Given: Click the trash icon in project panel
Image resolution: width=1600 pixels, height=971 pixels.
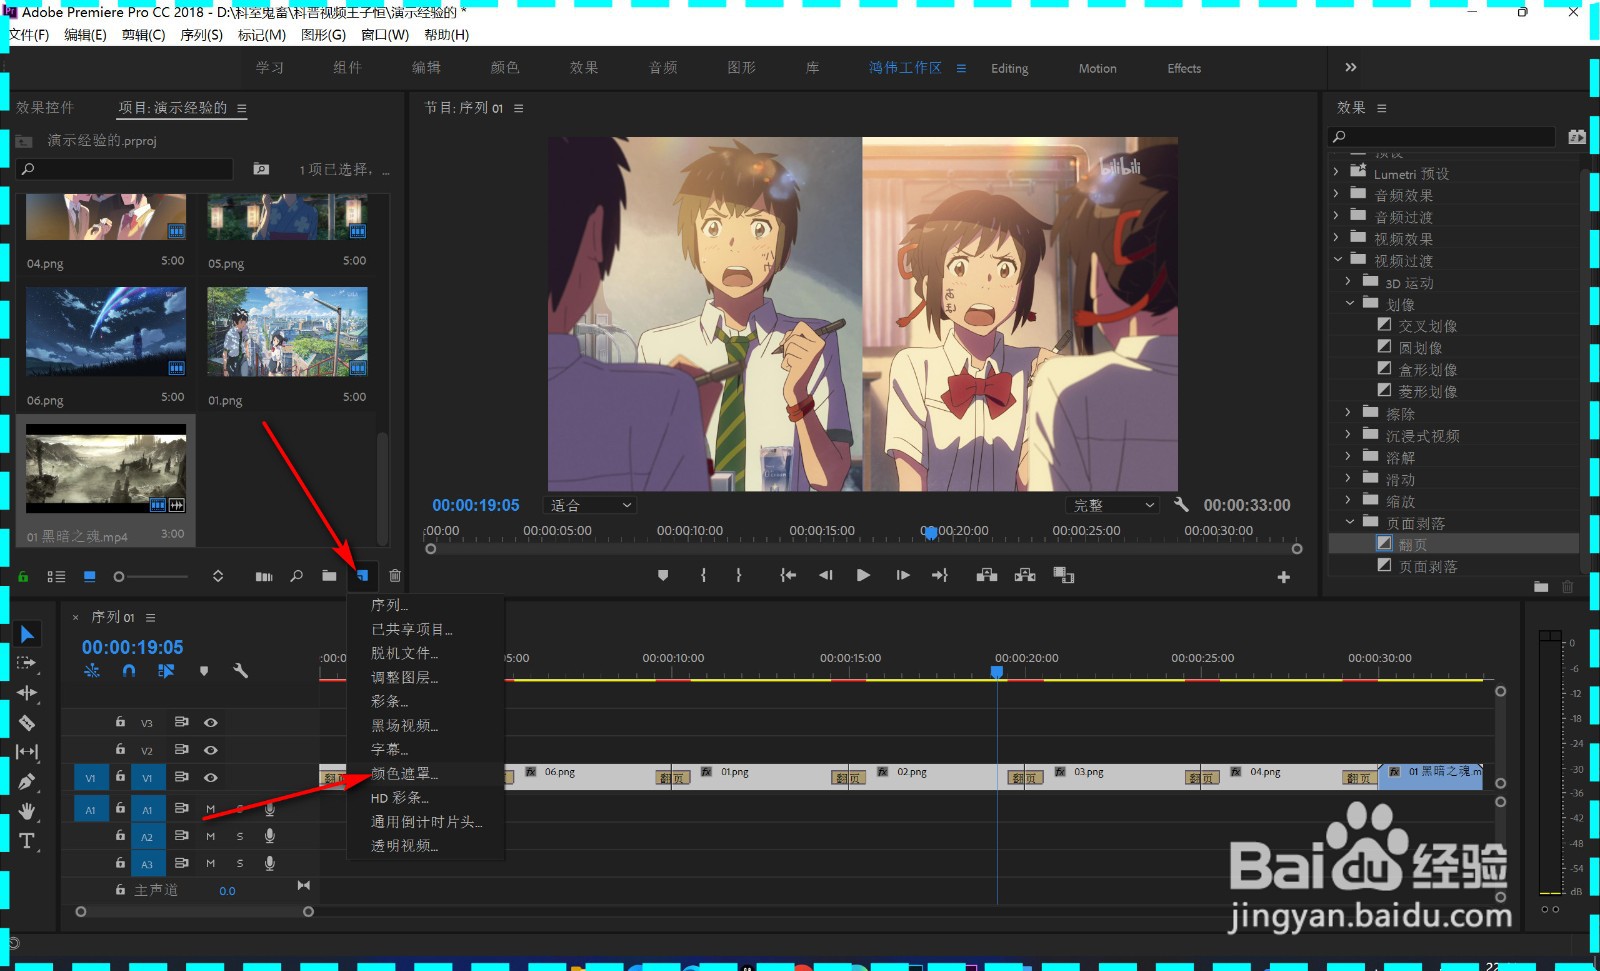Looking at the screenshot, I should tap(395, 576).
